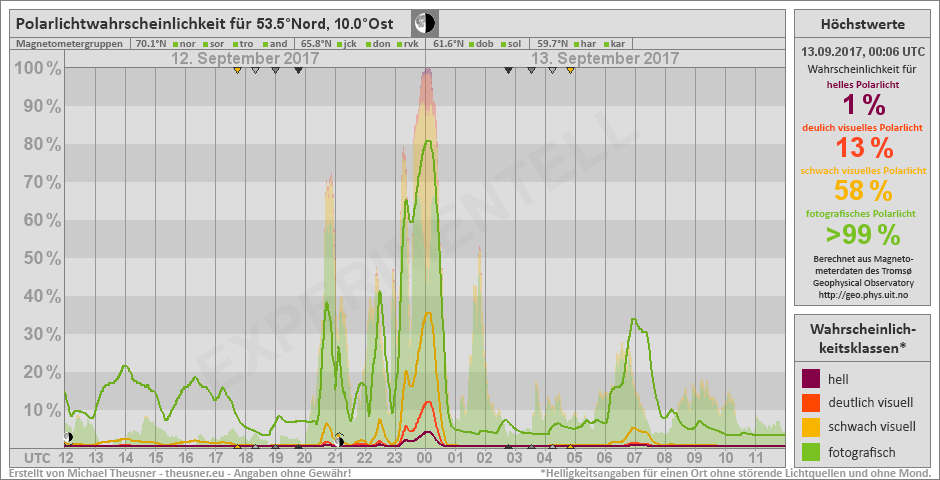Click the 58 % schwach visuelles value
940x480 pixels.
863,190
